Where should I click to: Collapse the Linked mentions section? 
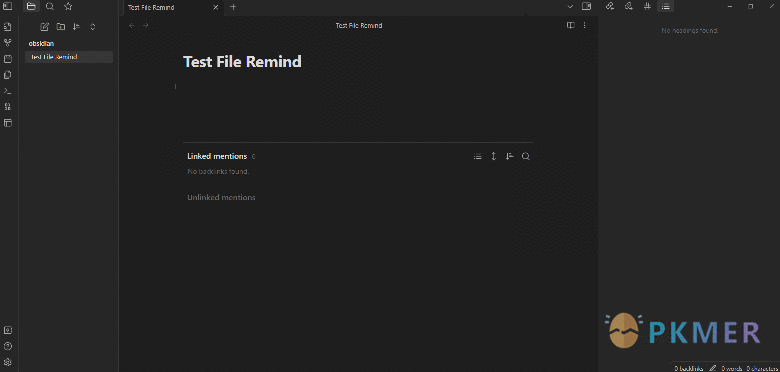click(x=217, y=156)
